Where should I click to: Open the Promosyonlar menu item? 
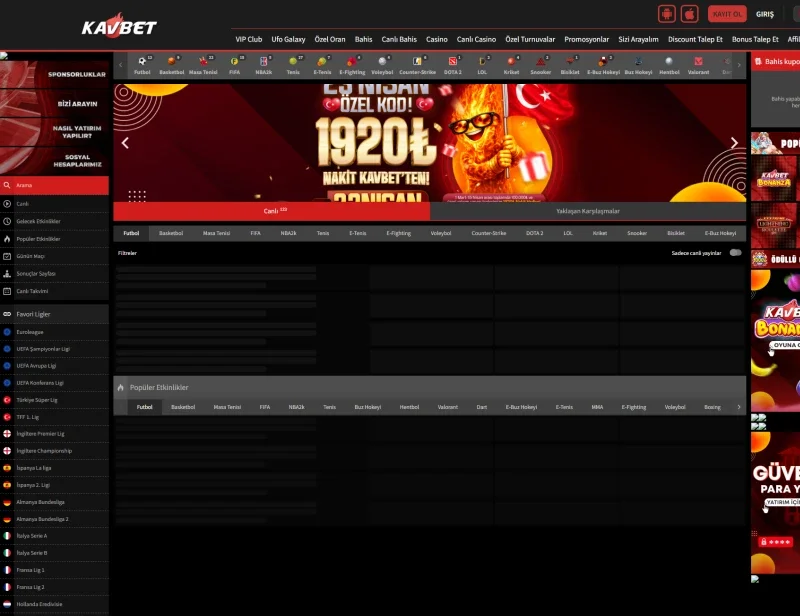(x=586, y=39)
